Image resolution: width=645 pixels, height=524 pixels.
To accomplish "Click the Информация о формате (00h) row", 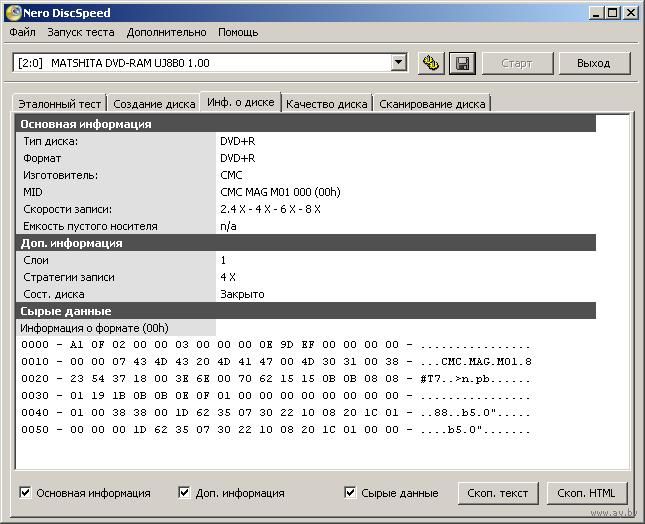I will tap(116, 328).
